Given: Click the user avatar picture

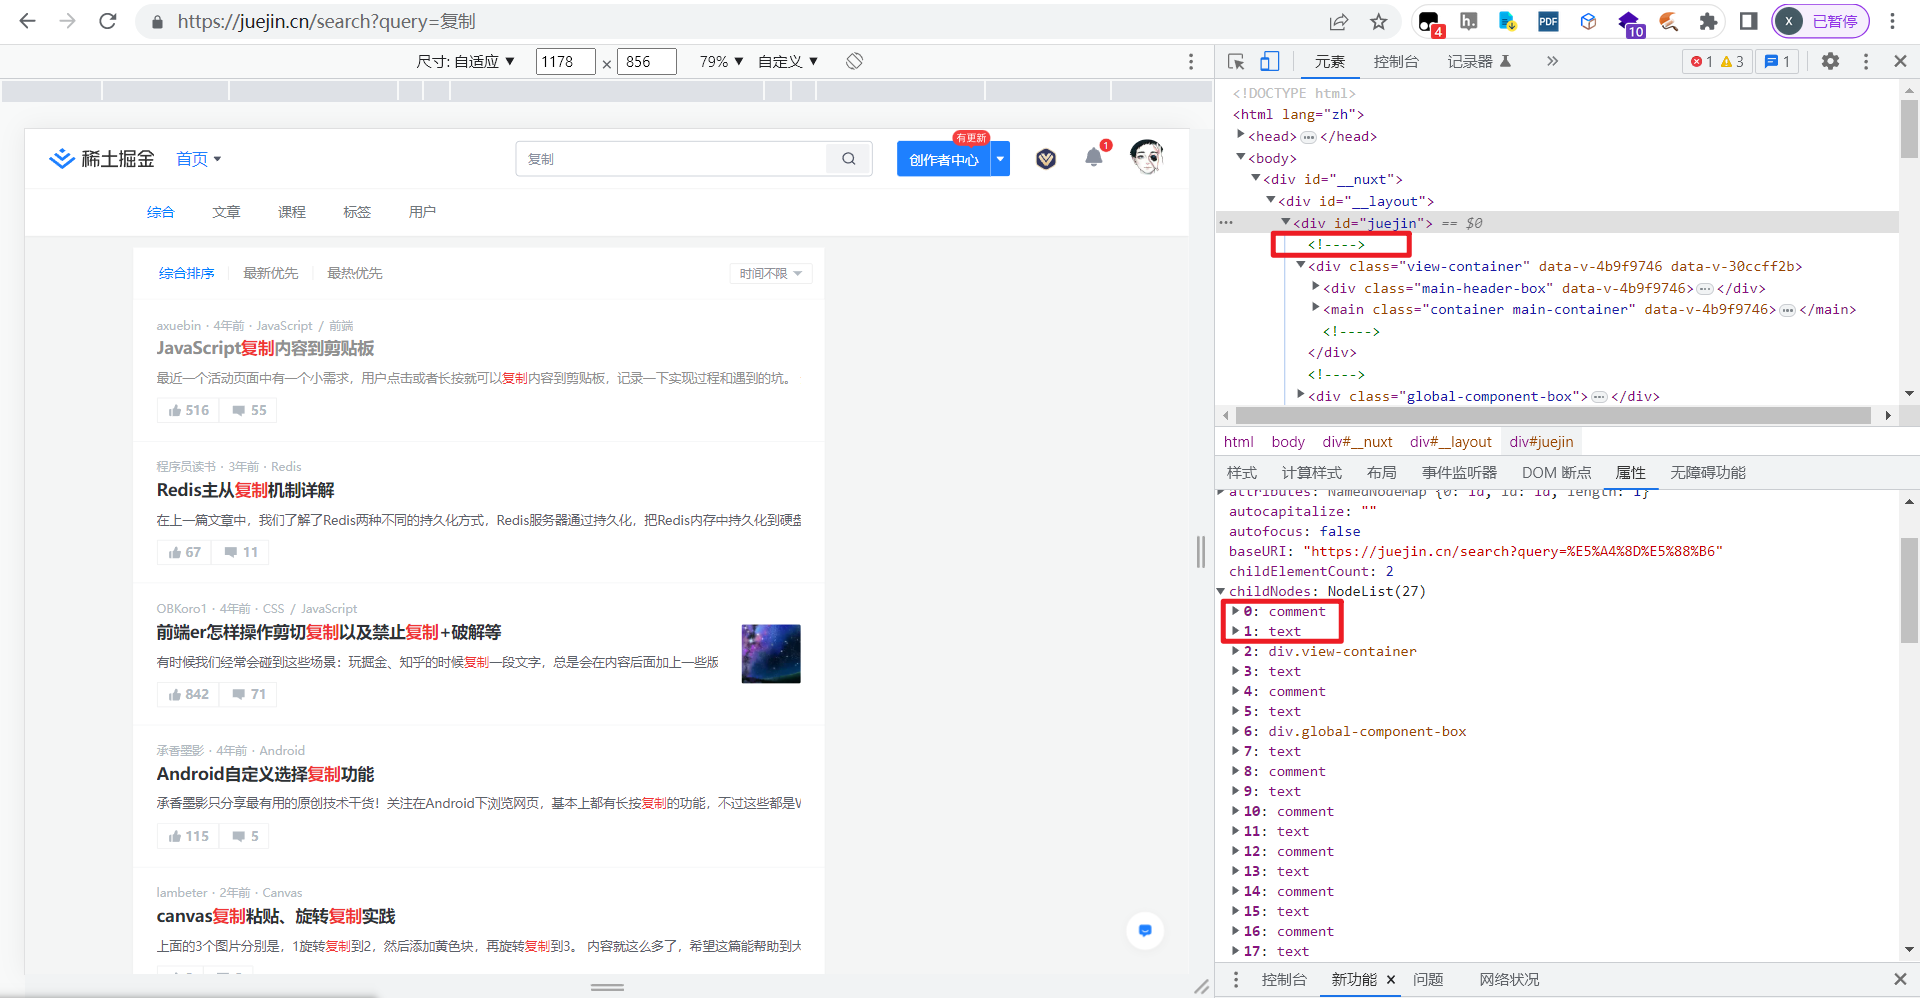Looking at the screenshot, I should [x=1147, y=157].
